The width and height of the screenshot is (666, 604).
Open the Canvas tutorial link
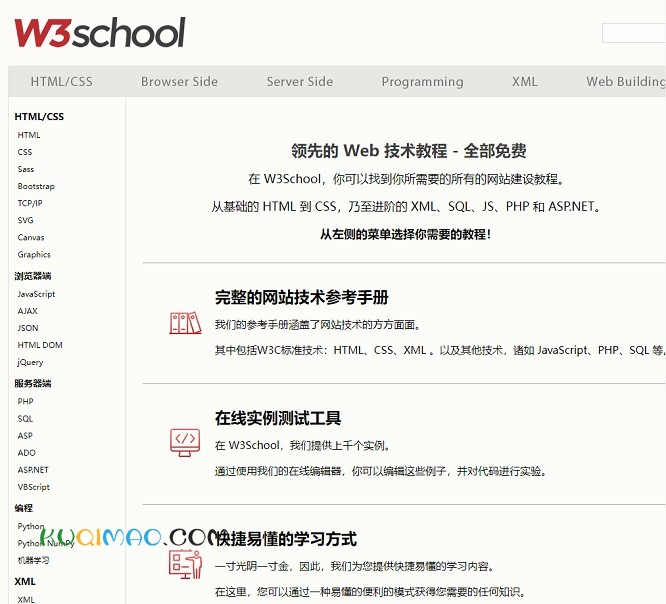31,237
